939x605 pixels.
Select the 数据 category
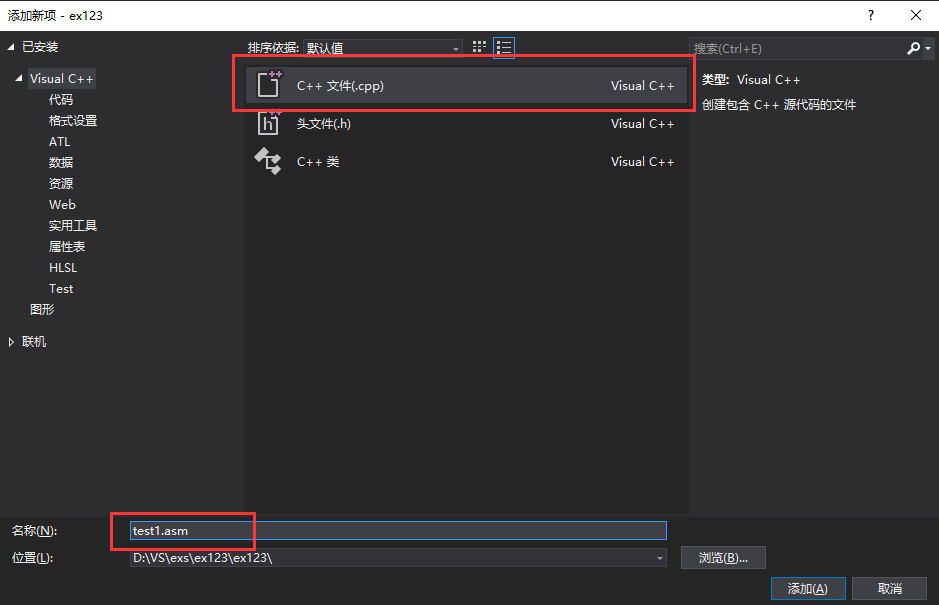[x=60, y=162]
